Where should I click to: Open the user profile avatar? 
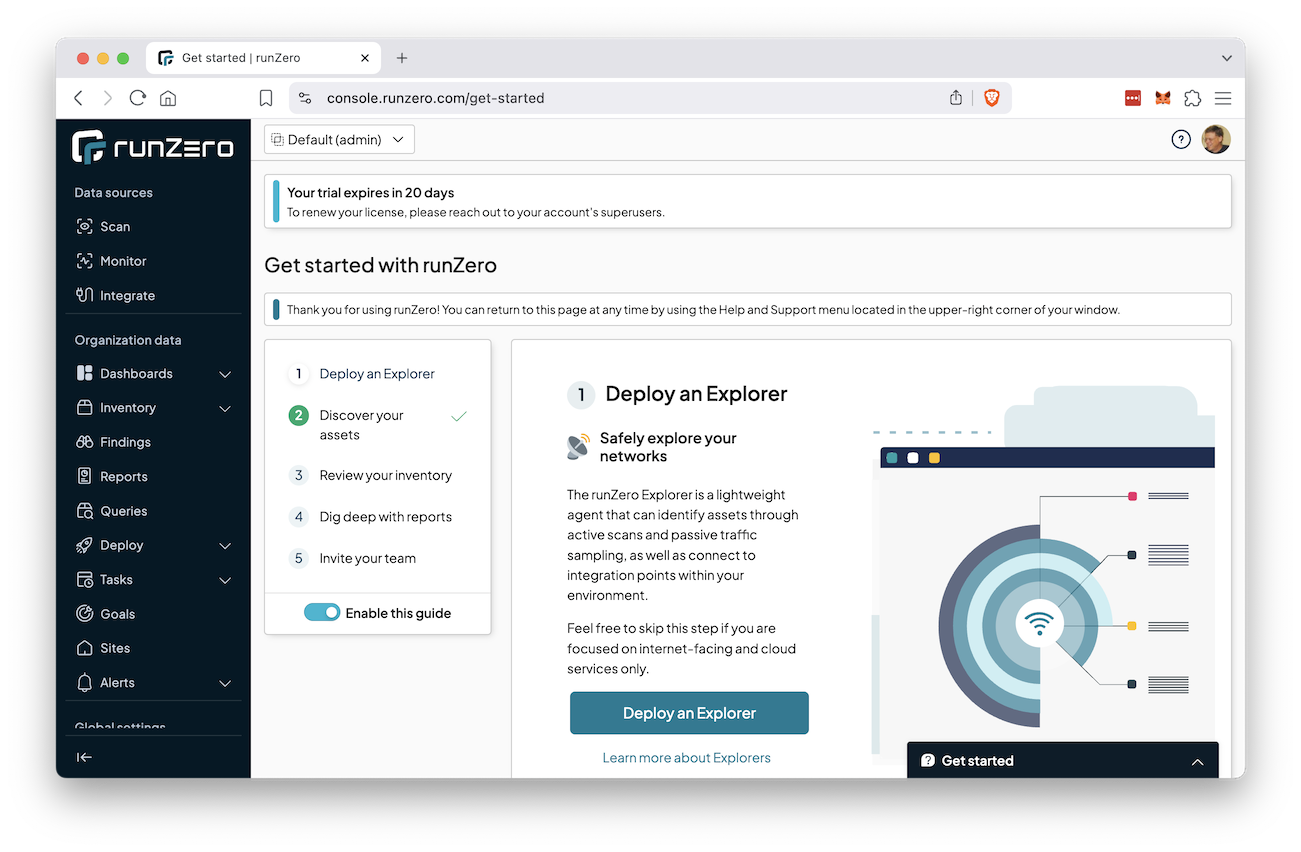pyautogui.click(x=1216, y=140)
